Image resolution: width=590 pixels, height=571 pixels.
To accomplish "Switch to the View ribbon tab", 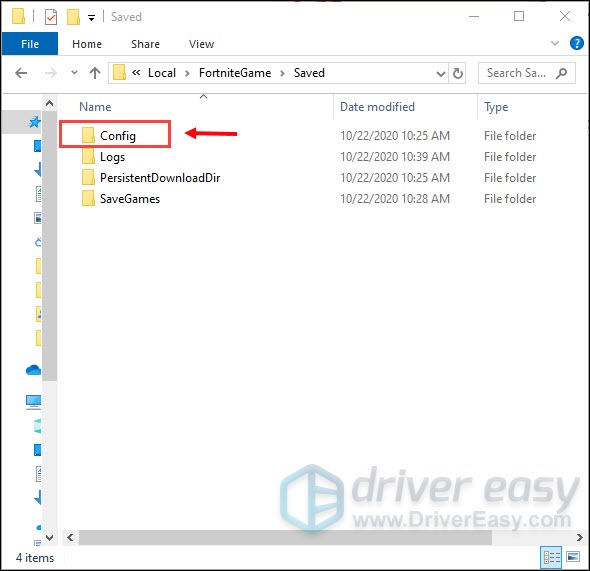I will tap(201, 44).
